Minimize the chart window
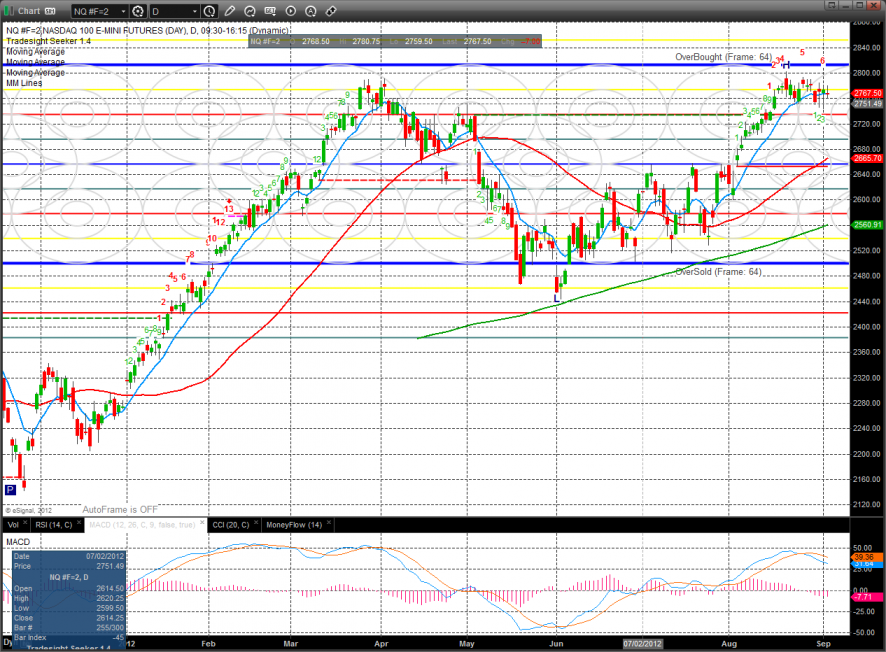886x652 pixels. click(x=845, y=5)
